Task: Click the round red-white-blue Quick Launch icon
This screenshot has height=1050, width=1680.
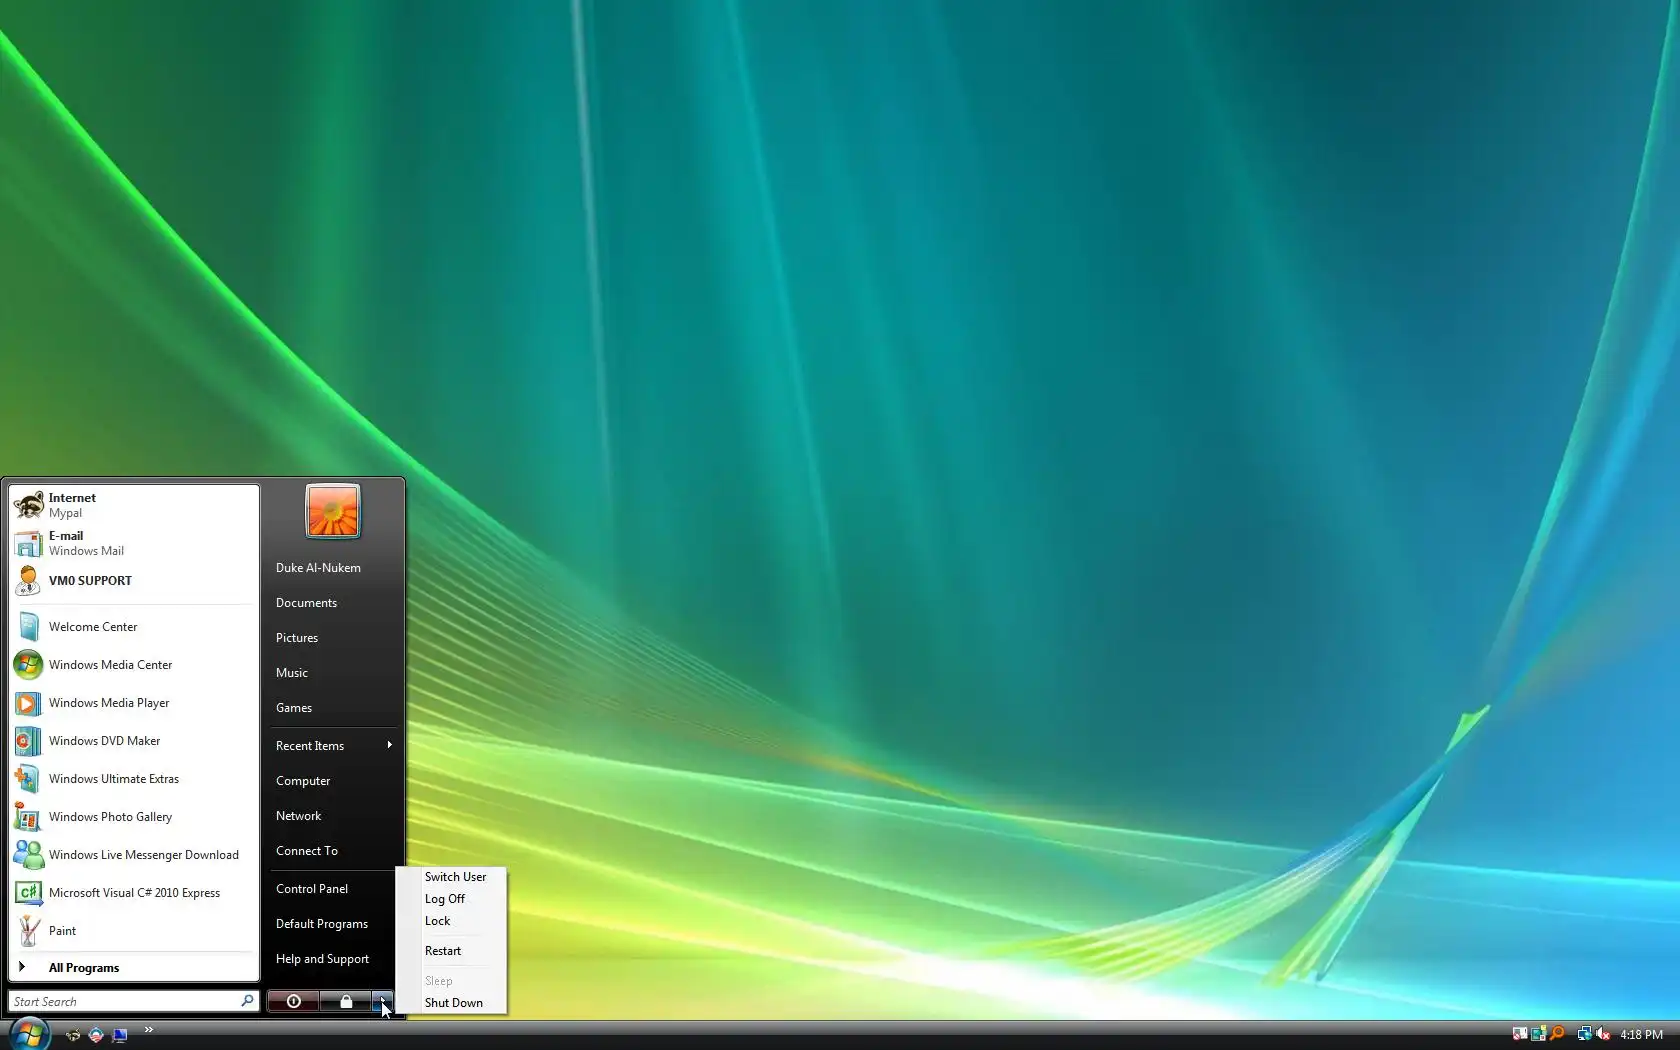Action: pyautogui.click(x=96, y=1035)
